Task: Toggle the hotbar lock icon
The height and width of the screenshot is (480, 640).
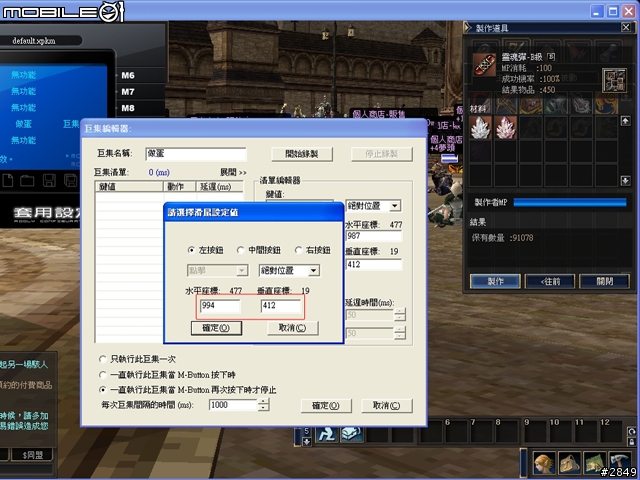Action: click(632, 442)
